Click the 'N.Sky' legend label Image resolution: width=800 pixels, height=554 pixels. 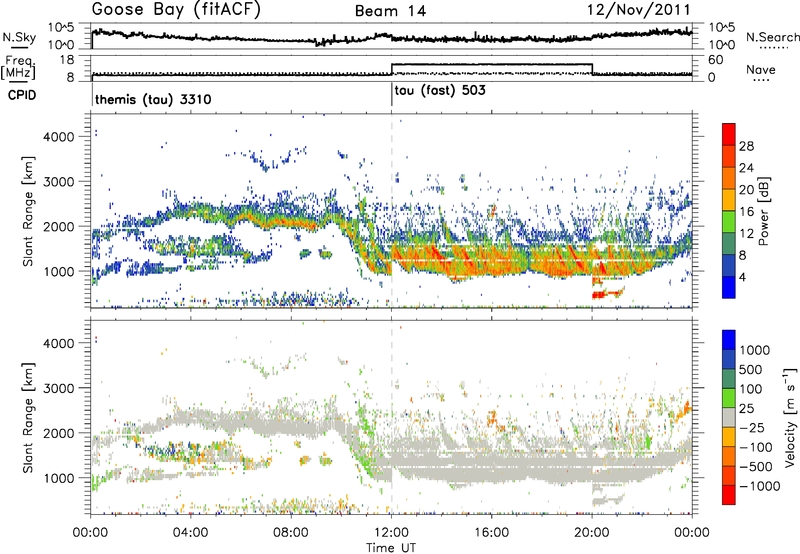point(19,37)
